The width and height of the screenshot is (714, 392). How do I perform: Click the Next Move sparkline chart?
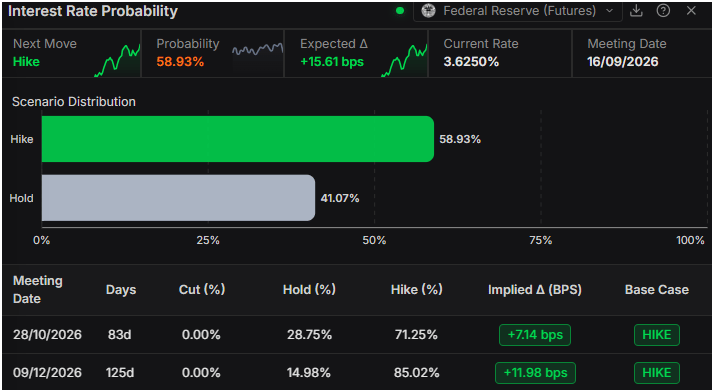117,60
